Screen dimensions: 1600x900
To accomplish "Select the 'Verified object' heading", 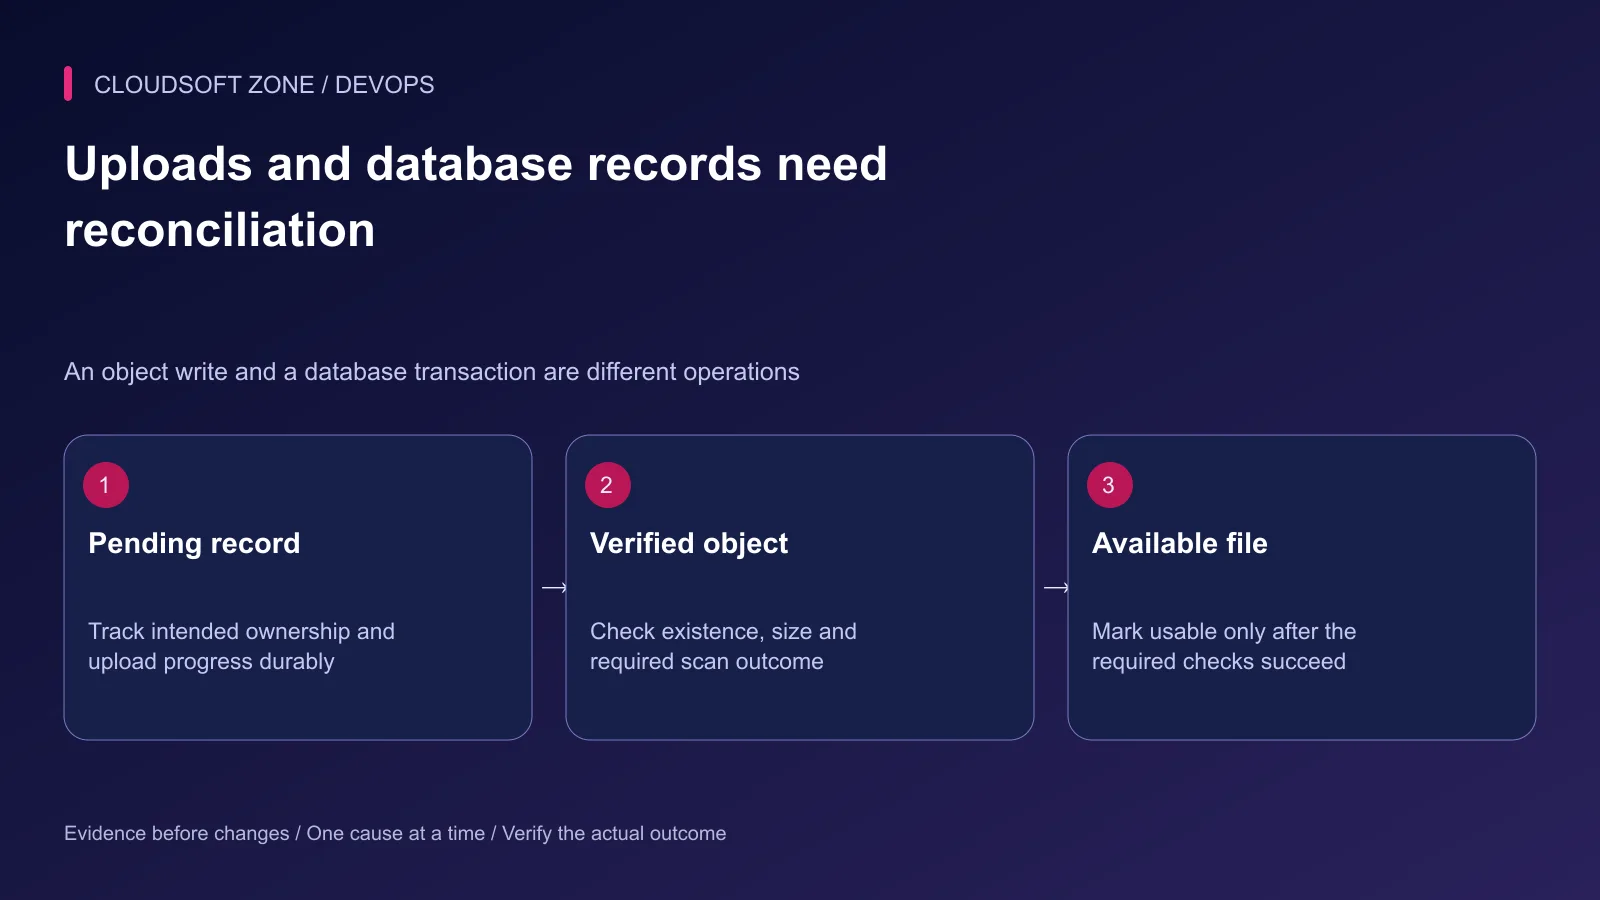I will pyautogui.click(x=689, y=543).
